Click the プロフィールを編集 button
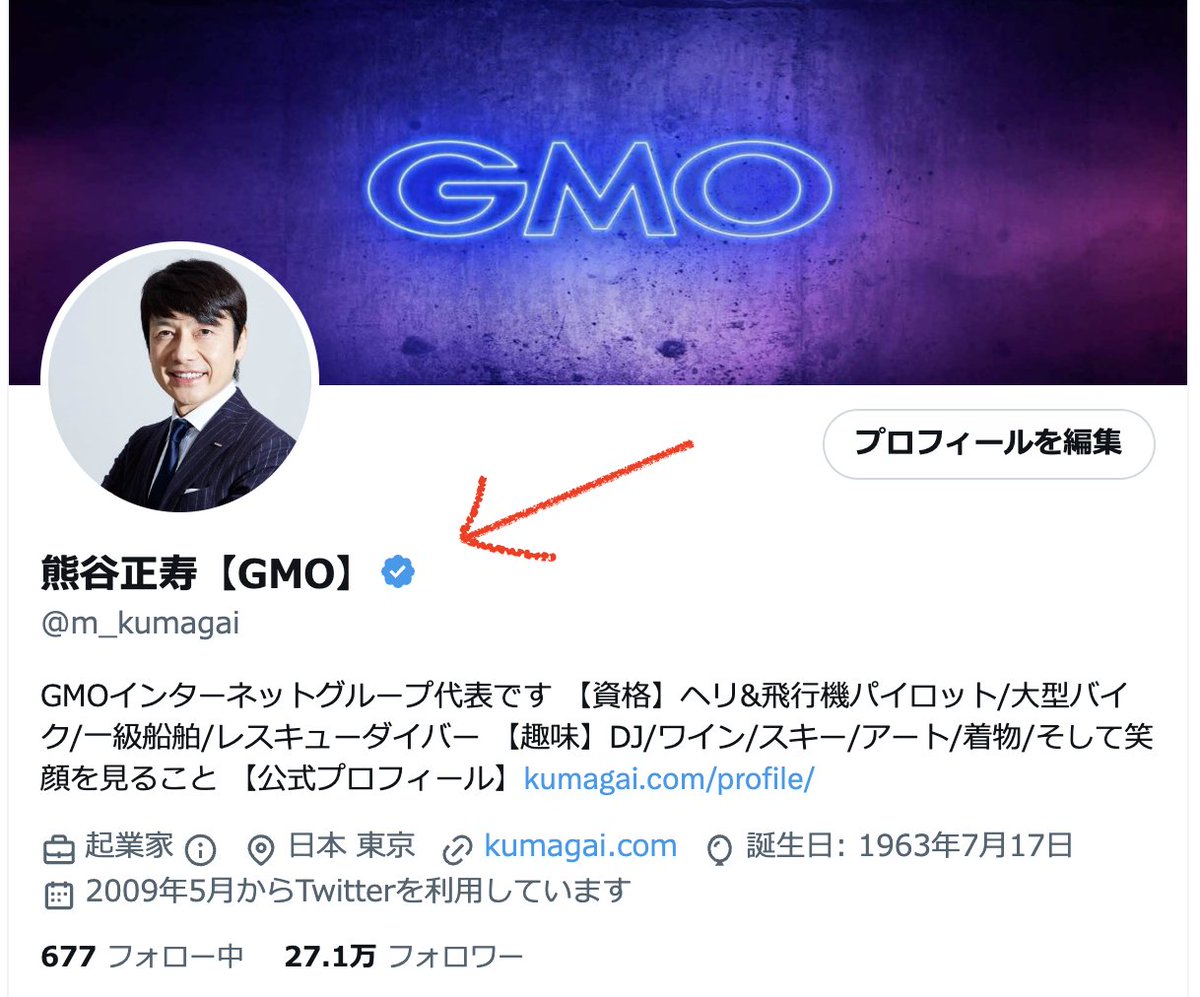Screen dimensions: 1200x997 [x=988, y=443]
